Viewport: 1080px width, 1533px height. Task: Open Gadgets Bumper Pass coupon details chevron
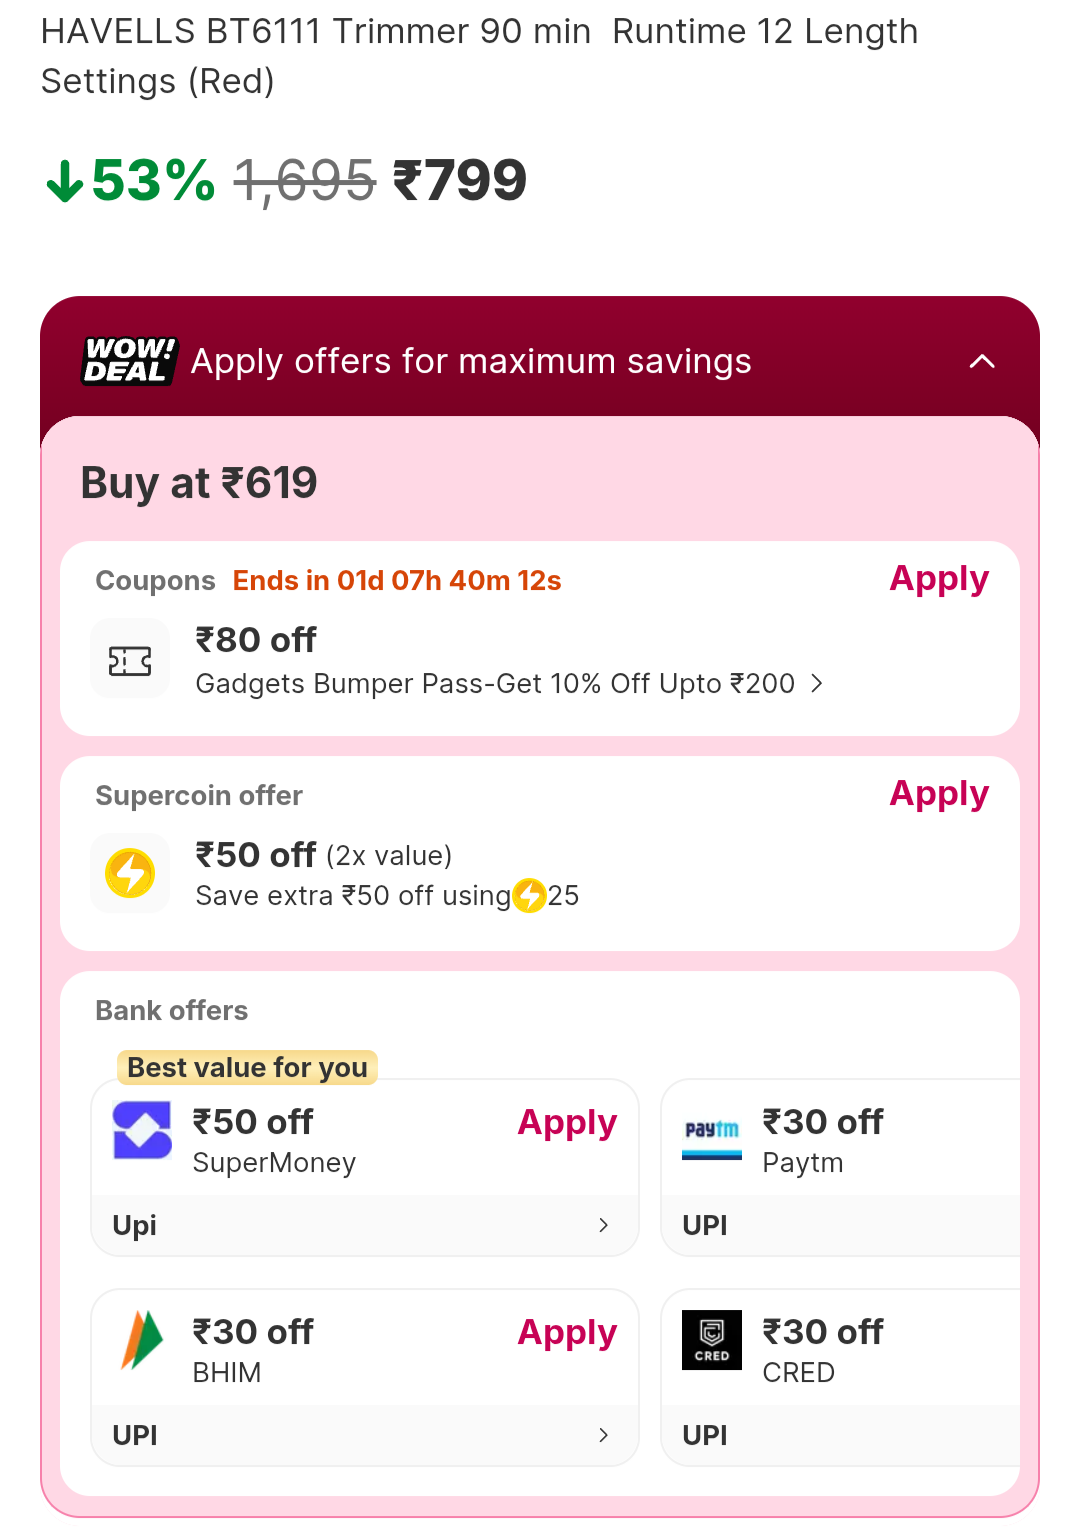817,683
